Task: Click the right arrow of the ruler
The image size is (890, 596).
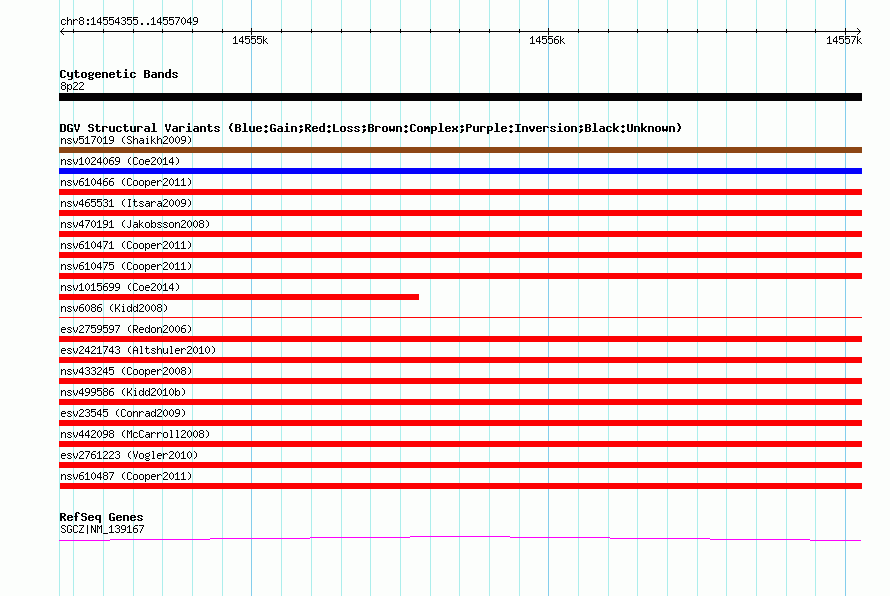Action: [x=858, y=31]
